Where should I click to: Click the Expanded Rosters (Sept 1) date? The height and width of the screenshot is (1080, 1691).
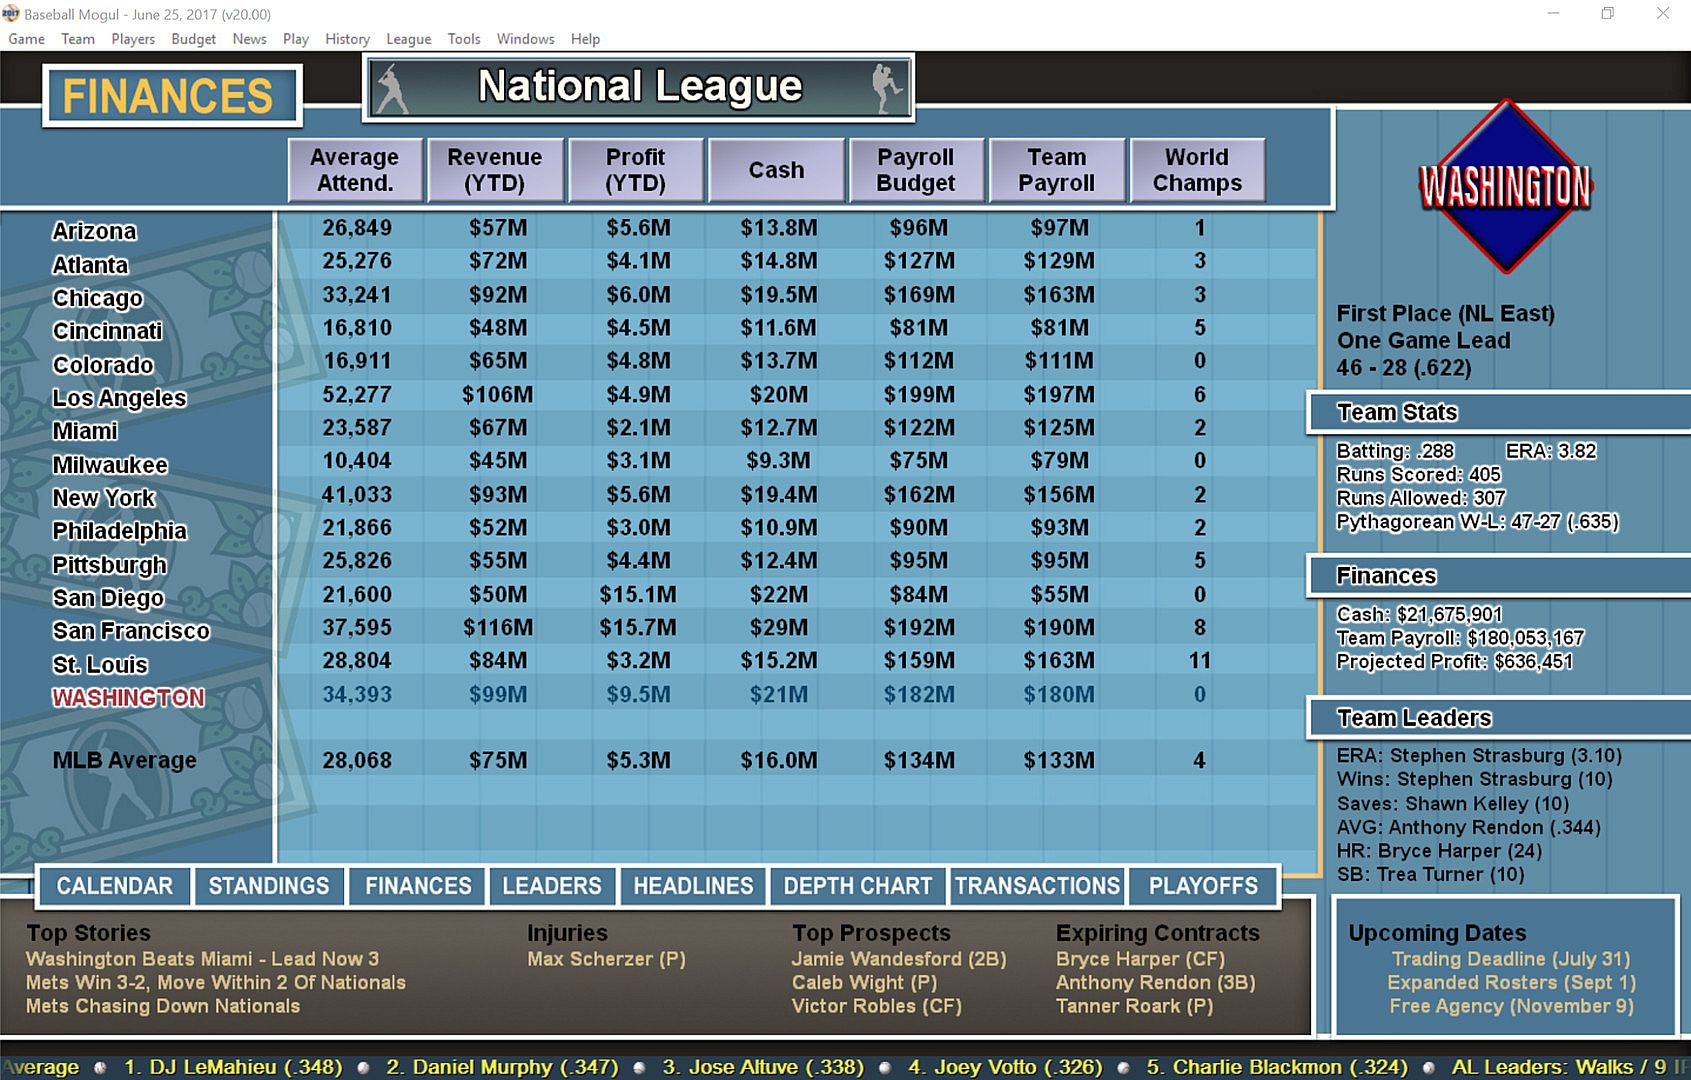pyautogui.click(x=1511, y=983)
